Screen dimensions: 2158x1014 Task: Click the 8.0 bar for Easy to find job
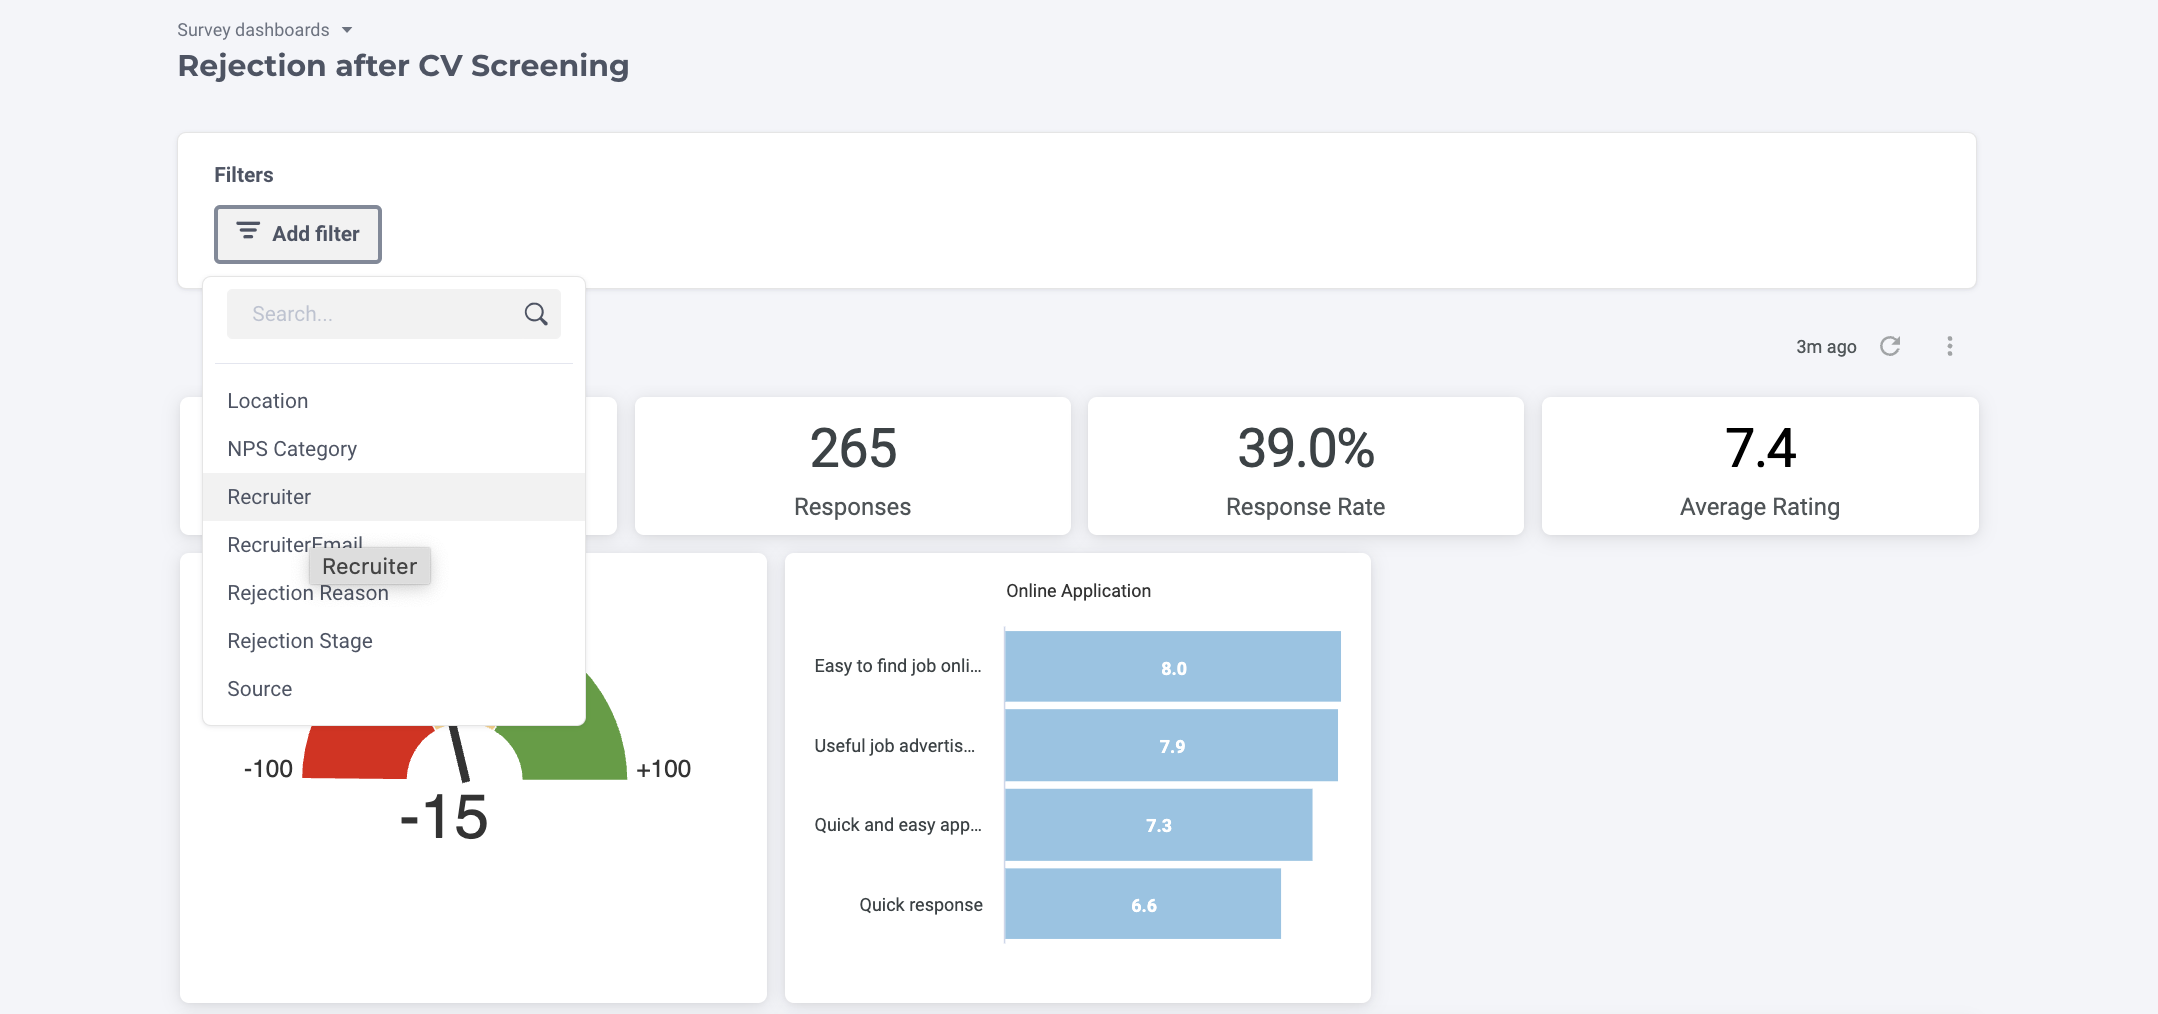pos(1173,667)
